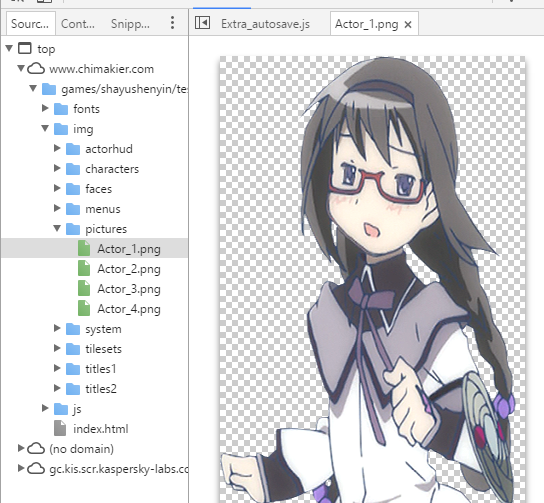Click the tilesets folder icon
544x503 pixels.
click(x=73, y=349)
